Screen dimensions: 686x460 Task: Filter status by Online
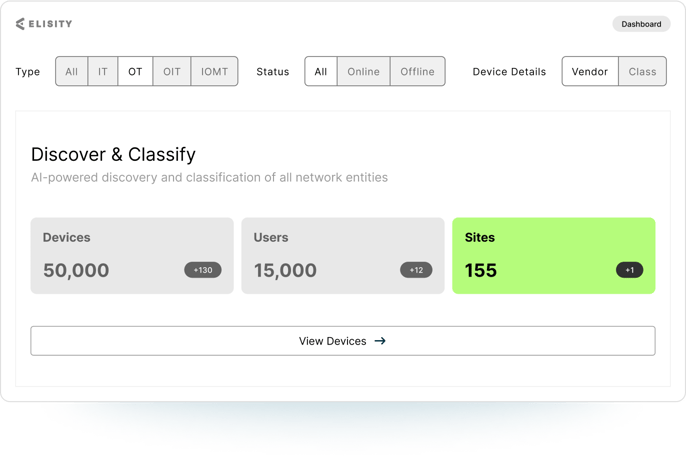click(x=364, y=71)
